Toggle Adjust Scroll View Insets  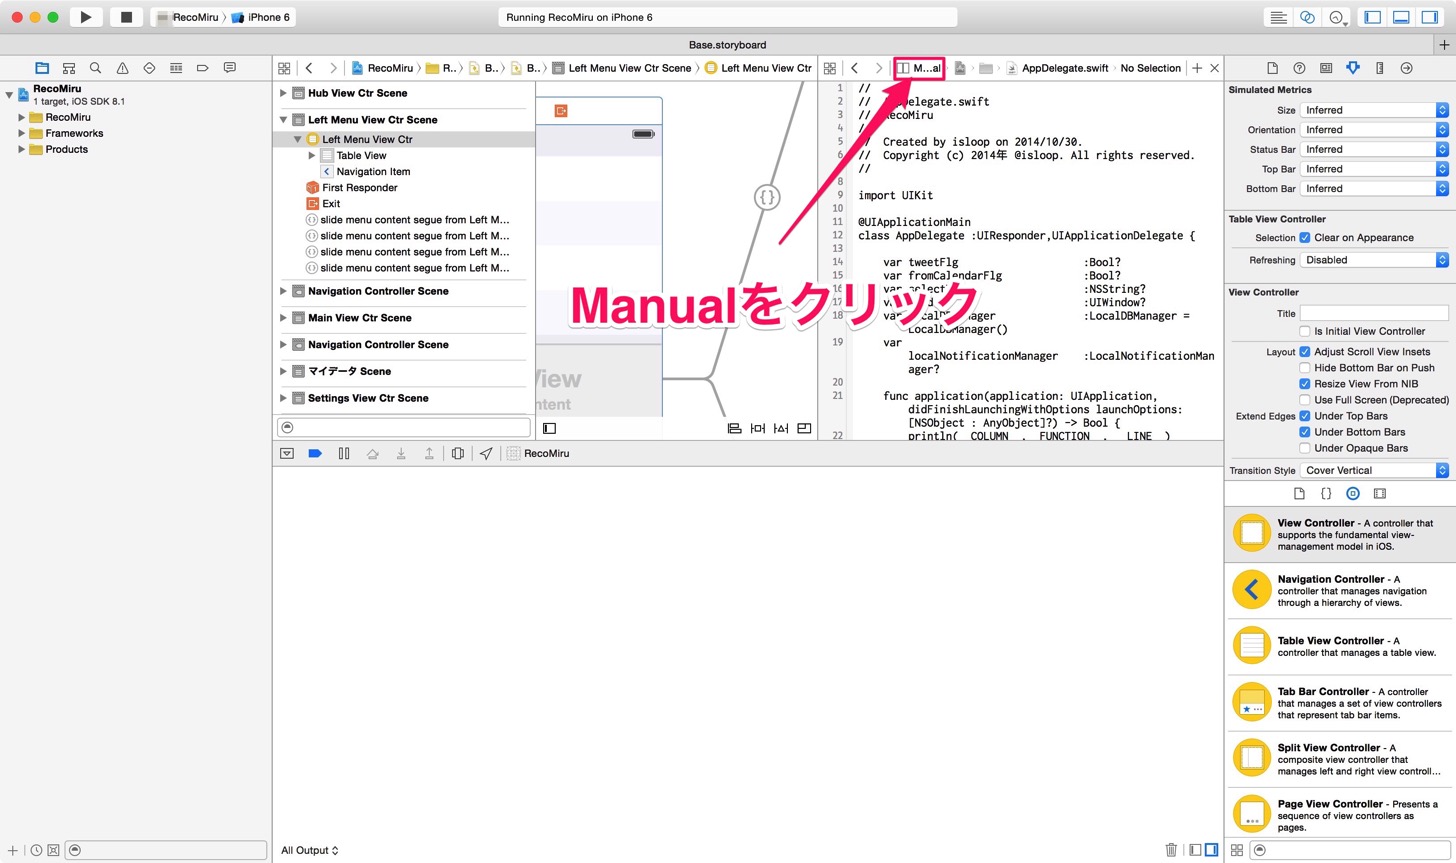pos(1305,352)
